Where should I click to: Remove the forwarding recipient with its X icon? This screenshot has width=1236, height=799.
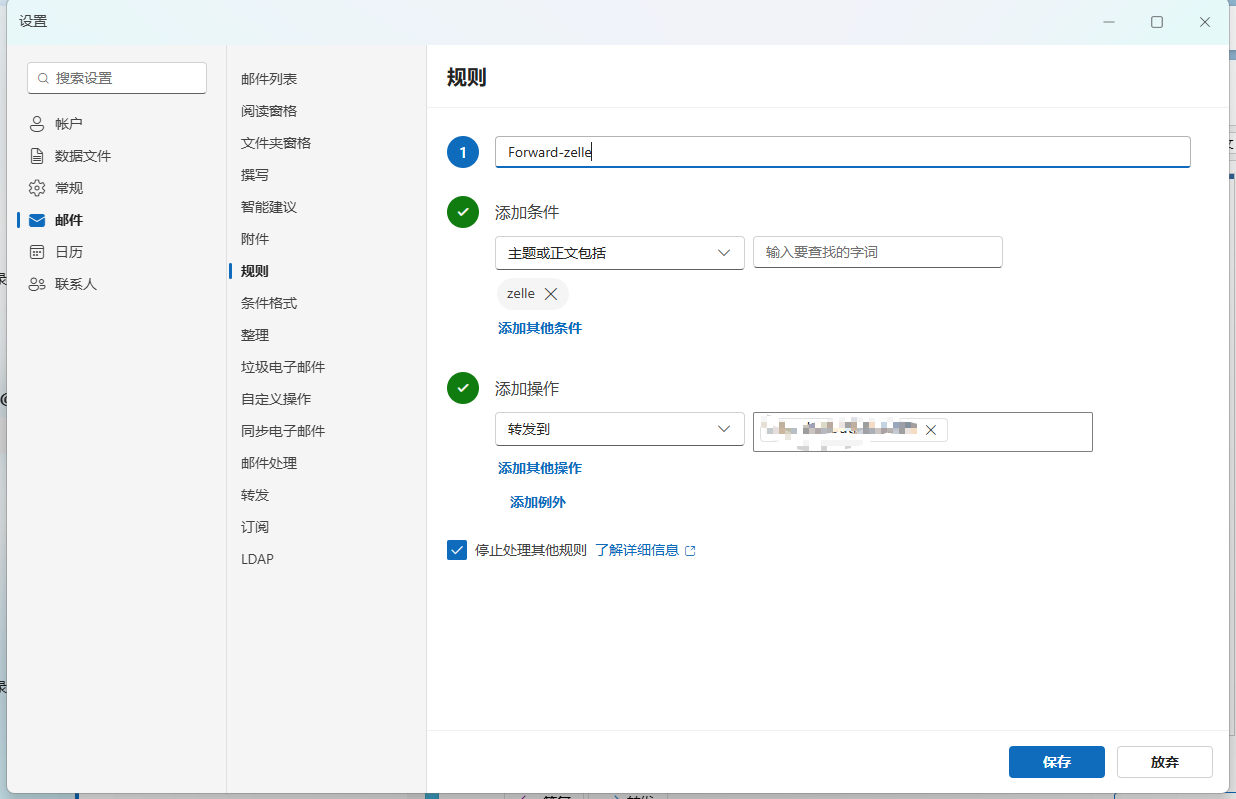coord(930,430)
